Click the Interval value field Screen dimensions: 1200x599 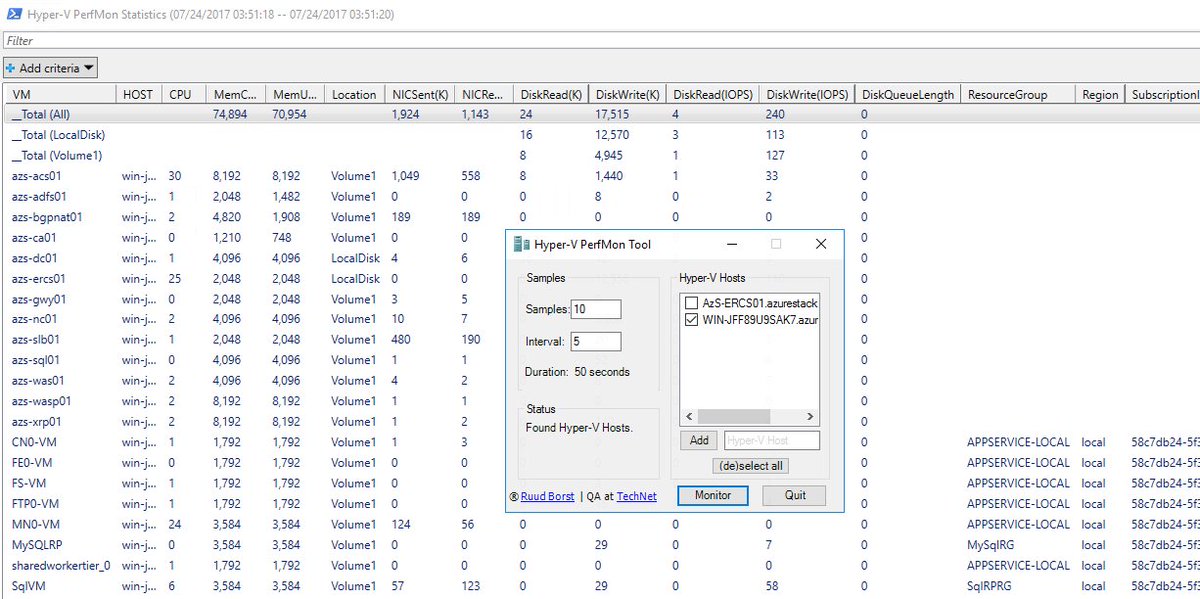pos(596,342)
